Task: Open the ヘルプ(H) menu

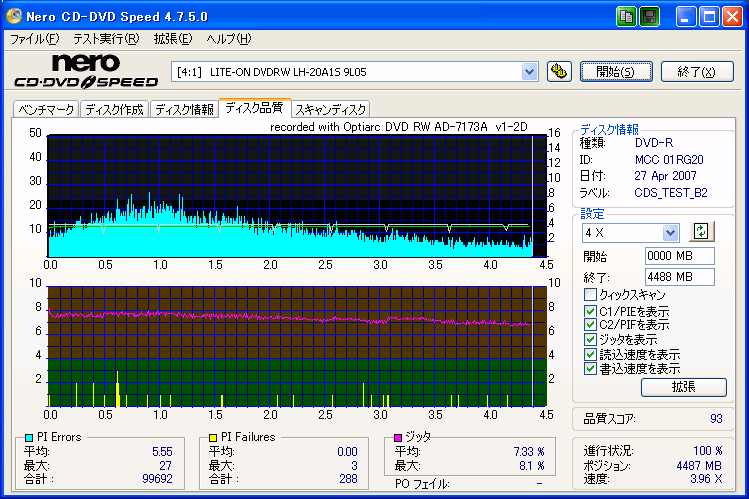Action: tap(228, 39)
